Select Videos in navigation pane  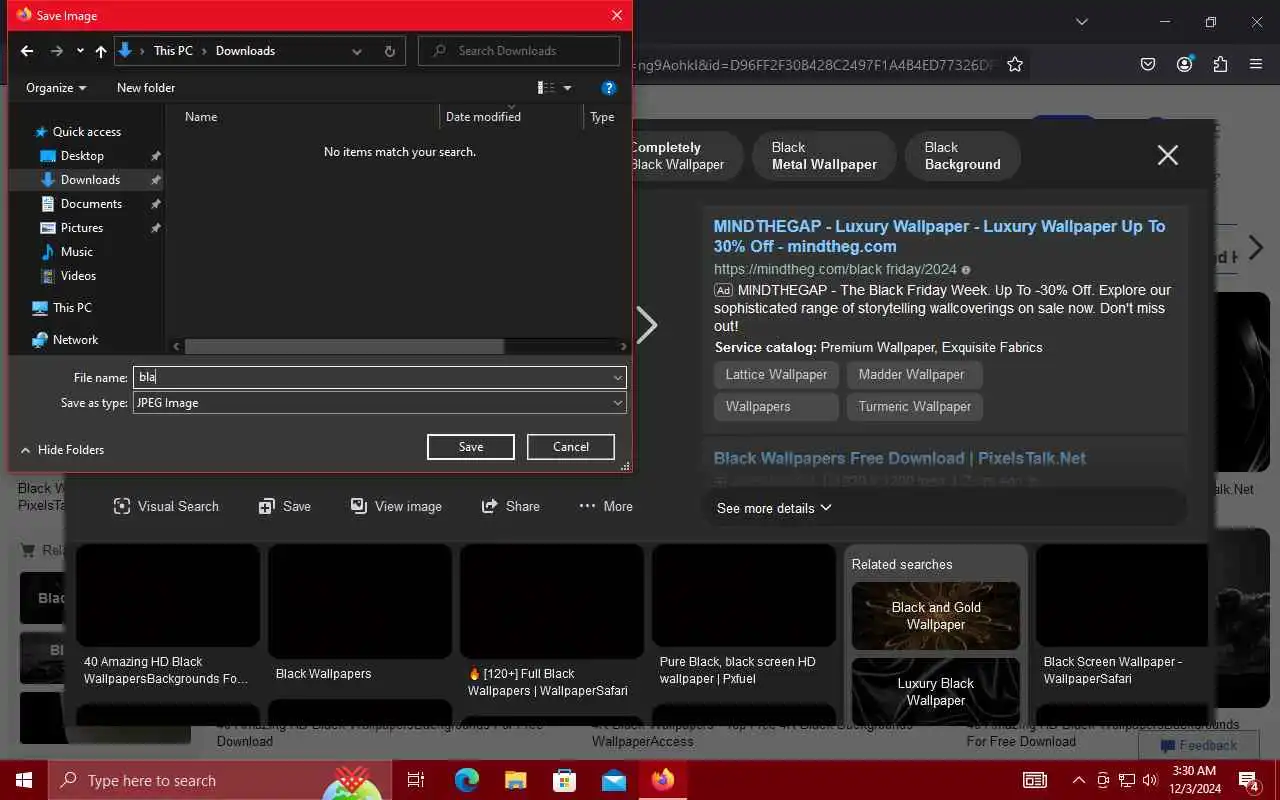[78, 276]
